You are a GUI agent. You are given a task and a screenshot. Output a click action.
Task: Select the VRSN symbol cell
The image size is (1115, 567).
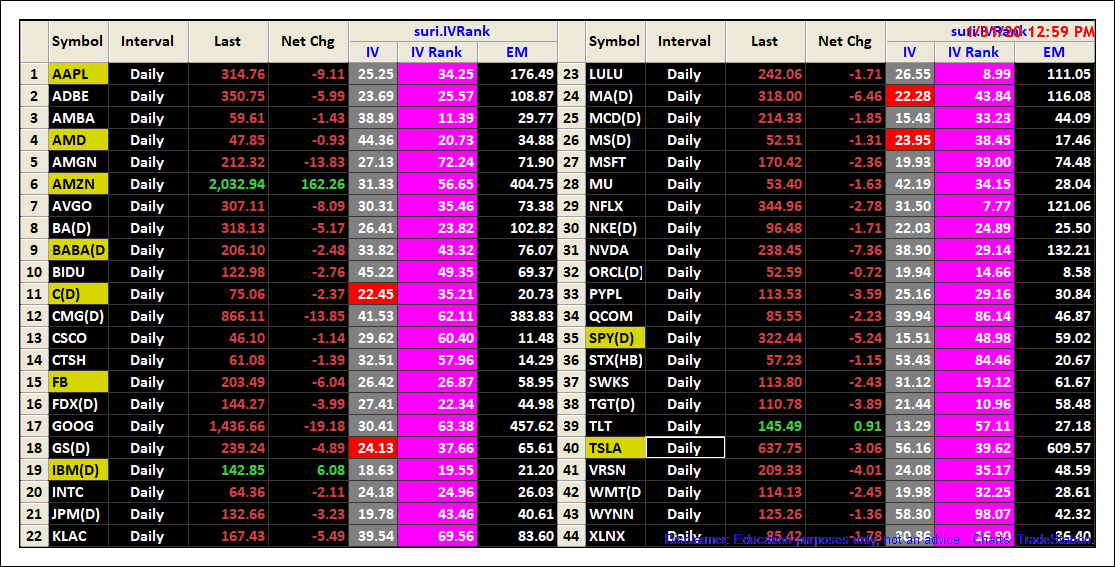pyautogui.click(x=615, y=471)
